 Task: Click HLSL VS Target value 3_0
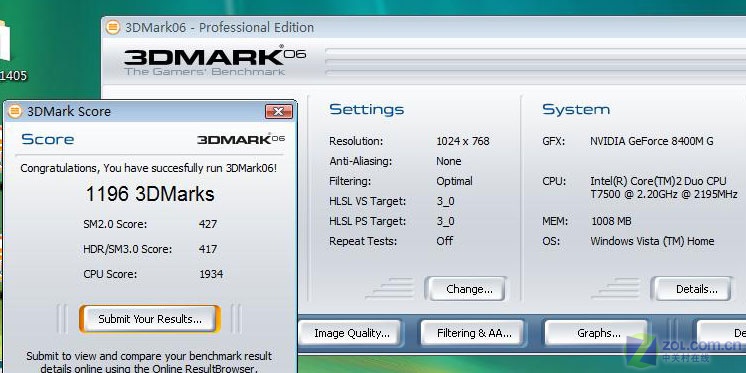[x=445, y=201]
